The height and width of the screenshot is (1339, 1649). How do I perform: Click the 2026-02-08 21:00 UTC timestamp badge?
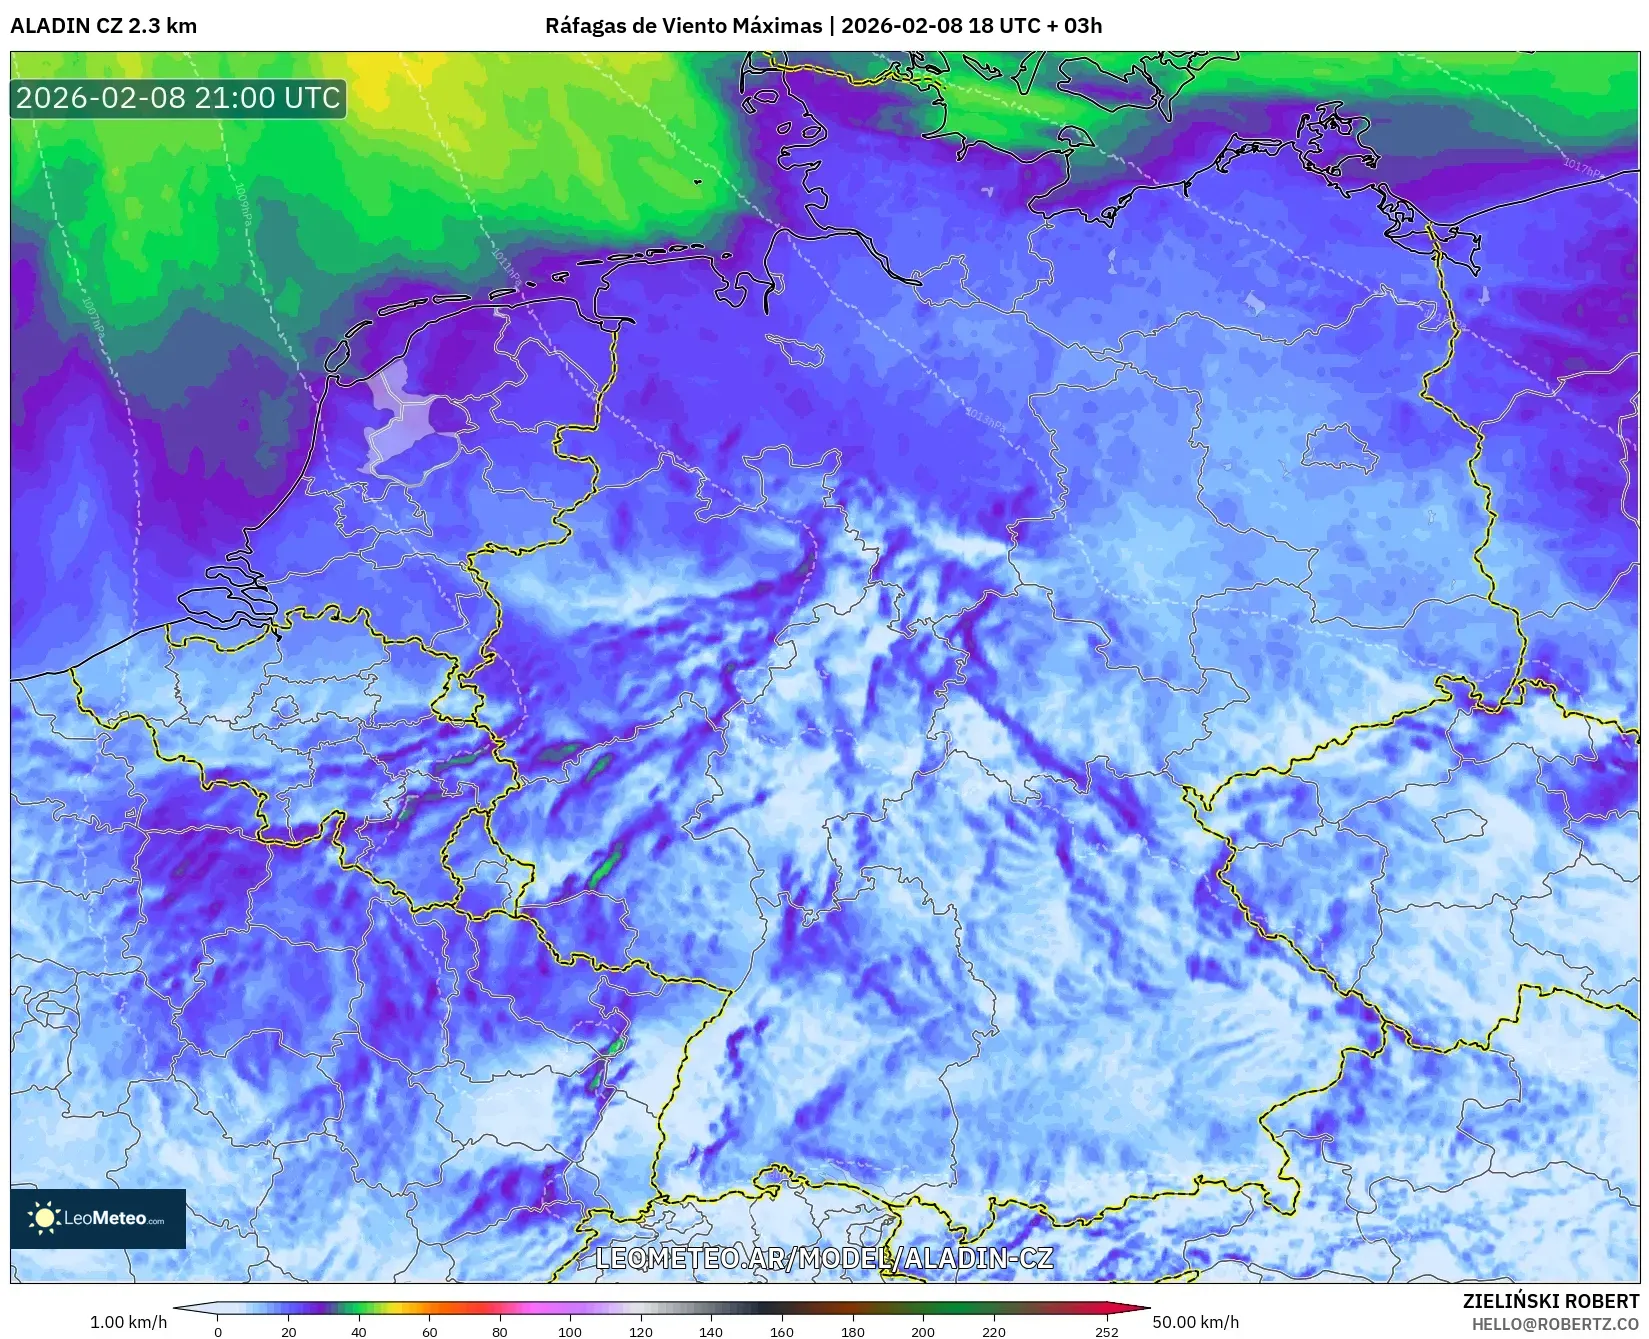(176, 98)
